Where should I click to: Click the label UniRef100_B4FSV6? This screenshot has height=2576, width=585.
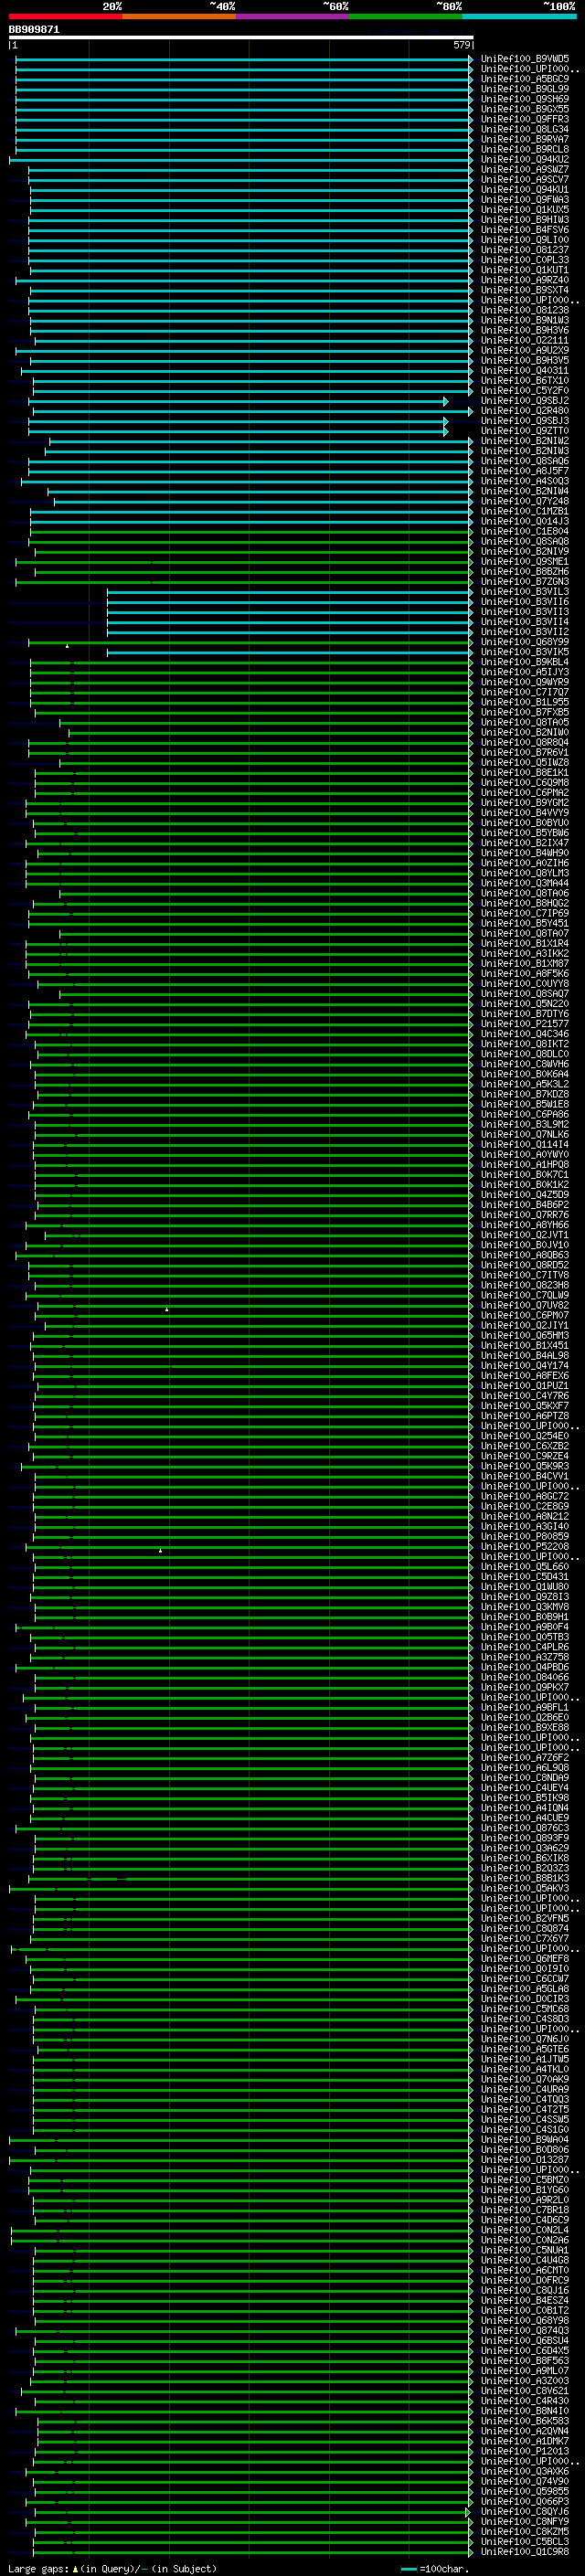(525, 229)
